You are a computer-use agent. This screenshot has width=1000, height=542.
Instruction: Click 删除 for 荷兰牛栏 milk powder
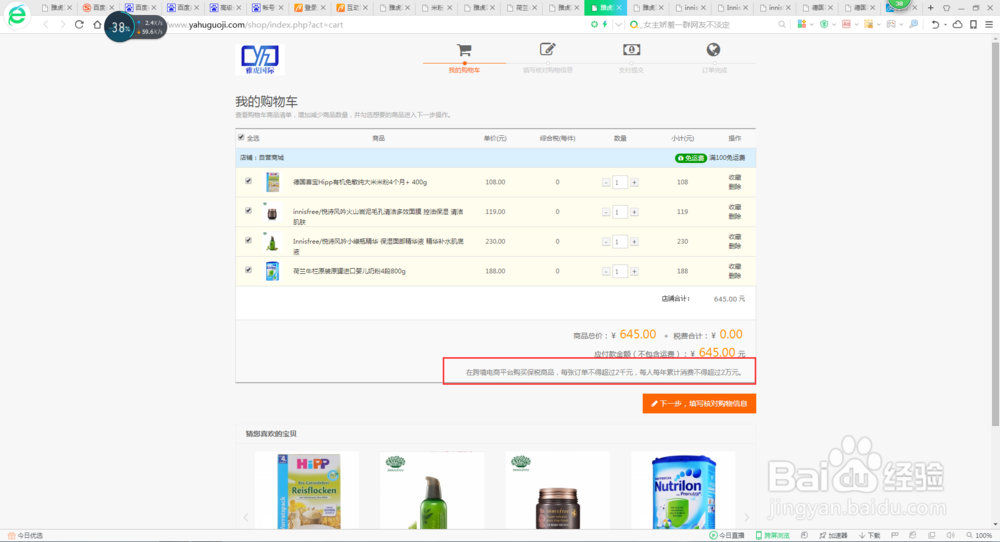[735, 275]
